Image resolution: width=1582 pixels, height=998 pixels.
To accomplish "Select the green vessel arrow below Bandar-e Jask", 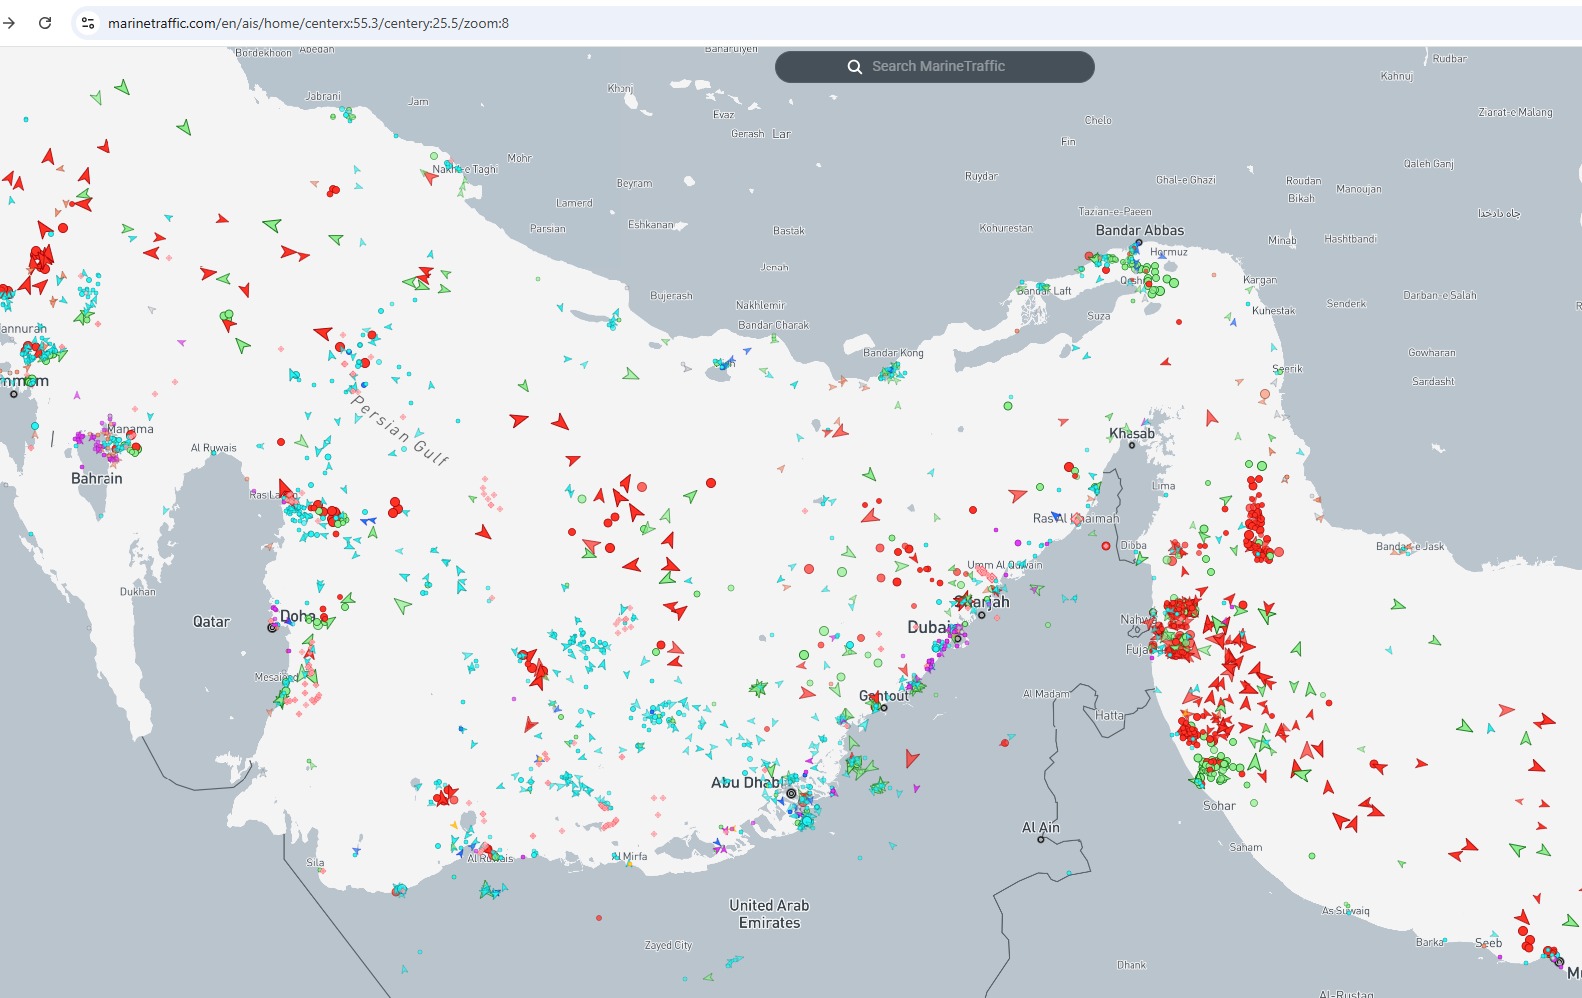I will click(1398, 605).
